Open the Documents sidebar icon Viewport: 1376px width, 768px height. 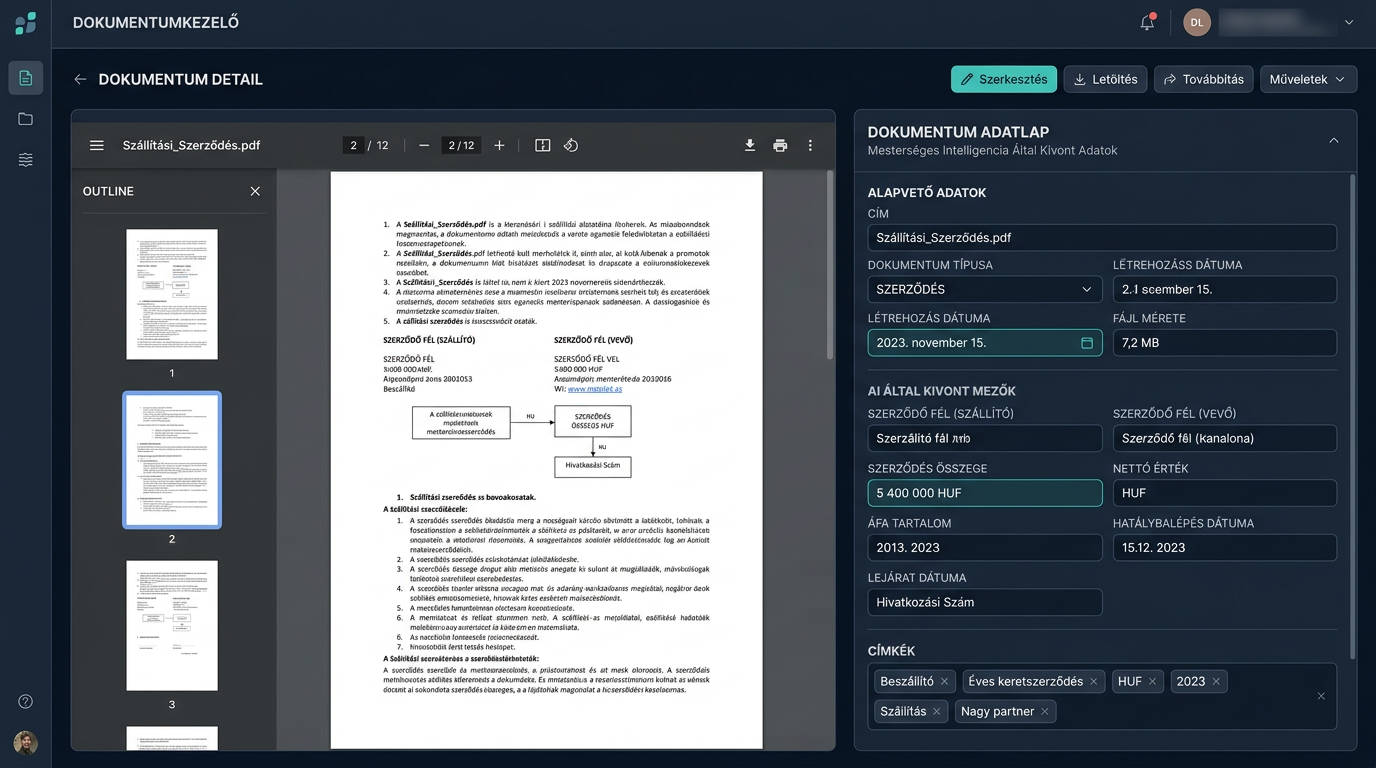point(26,78)
